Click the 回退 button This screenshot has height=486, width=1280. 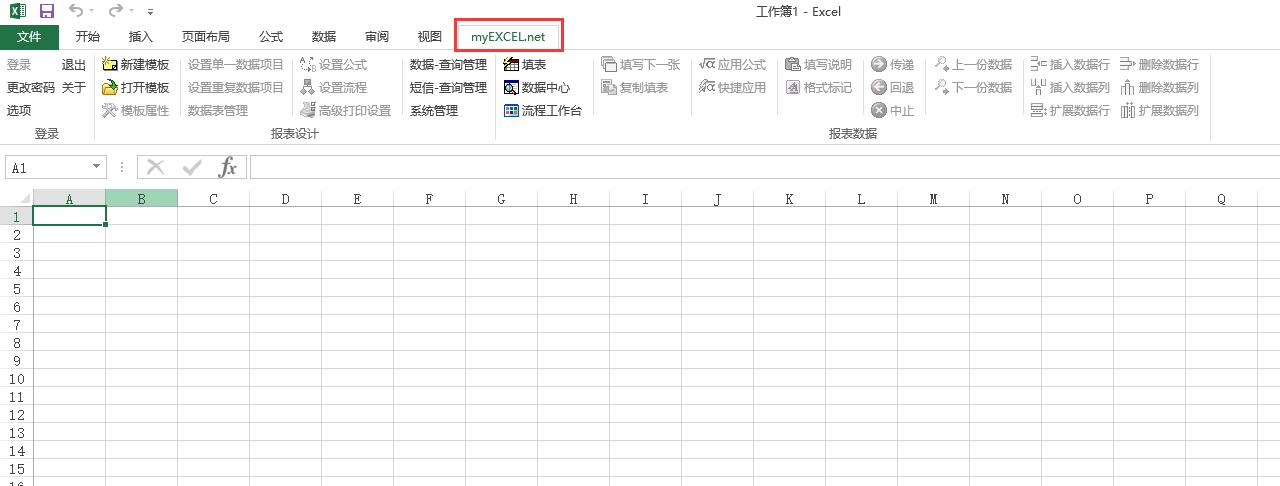click(893, 88)
